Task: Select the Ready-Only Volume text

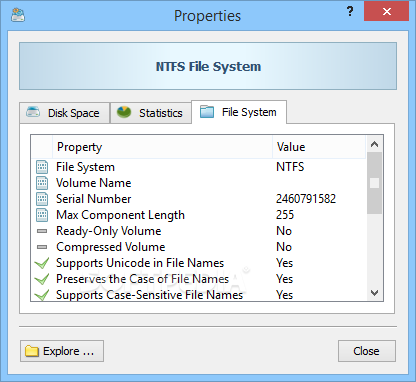Action: [x=109, y=231]
